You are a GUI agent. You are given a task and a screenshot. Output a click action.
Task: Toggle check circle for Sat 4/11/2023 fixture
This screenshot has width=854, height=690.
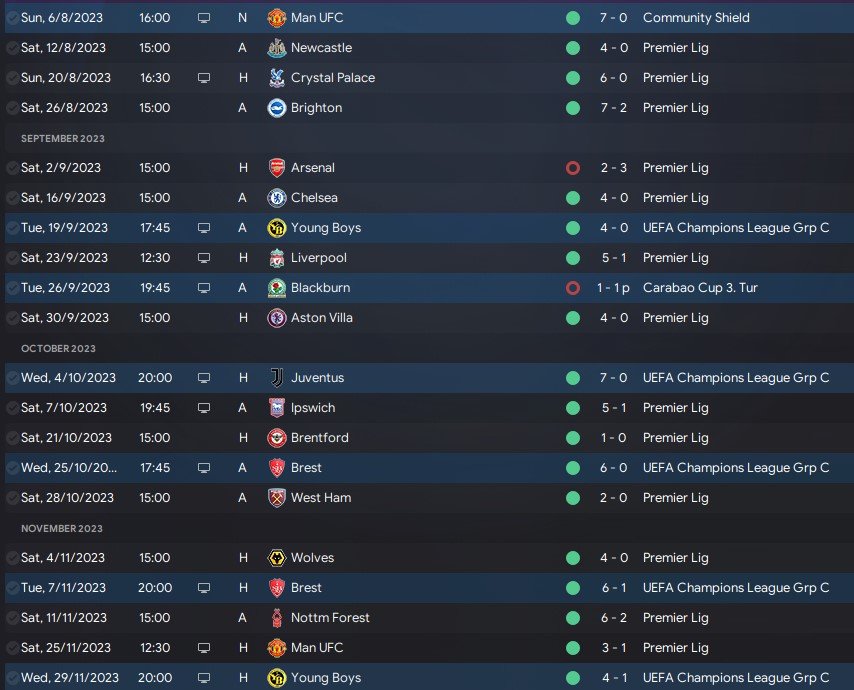(11, 558)
